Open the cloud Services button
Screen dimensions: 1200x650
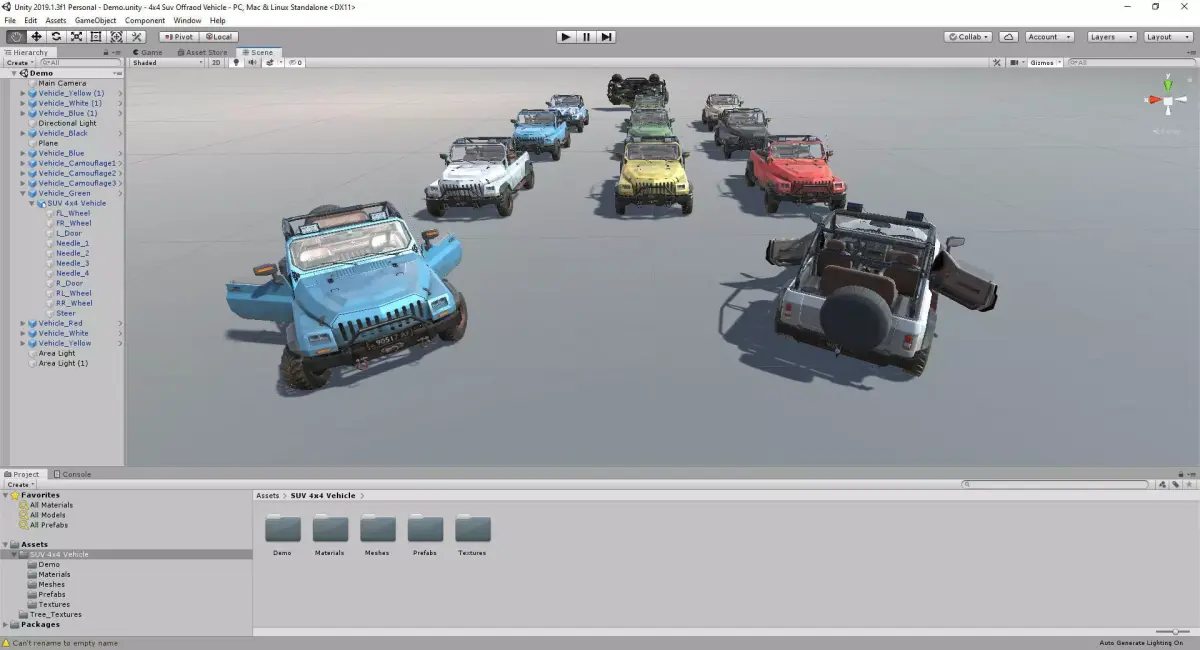(1009, 37)
